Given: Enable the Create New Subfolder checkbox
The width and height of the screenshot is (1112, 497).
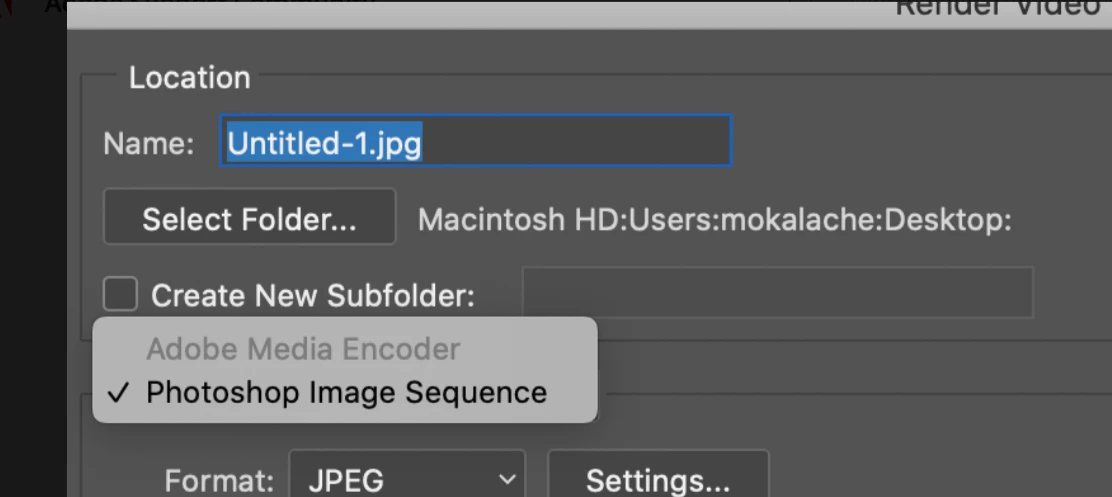Looking at the screenshot, I should click(x=121, y=294).
